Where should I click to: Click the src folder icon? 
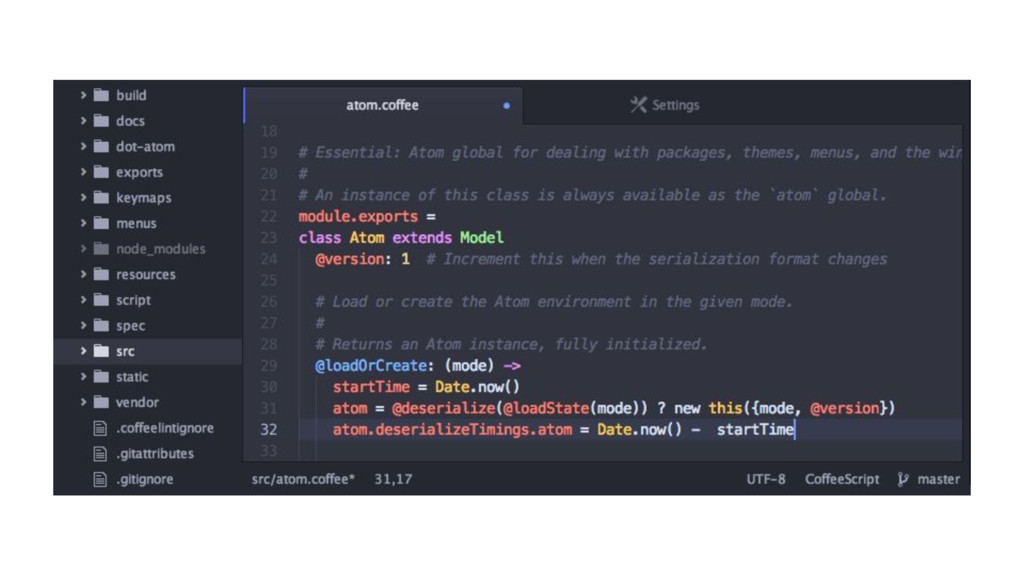pyautogui.click(x=101, y=351)
